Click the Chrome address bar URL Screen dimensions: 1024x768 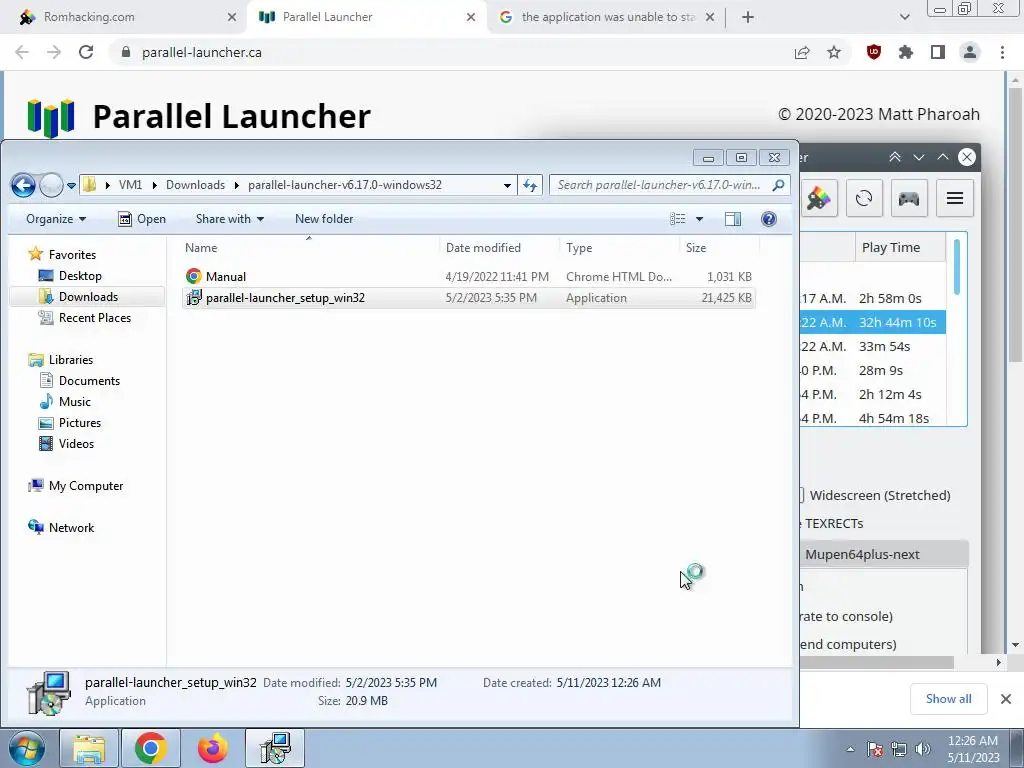pos(202,52)
